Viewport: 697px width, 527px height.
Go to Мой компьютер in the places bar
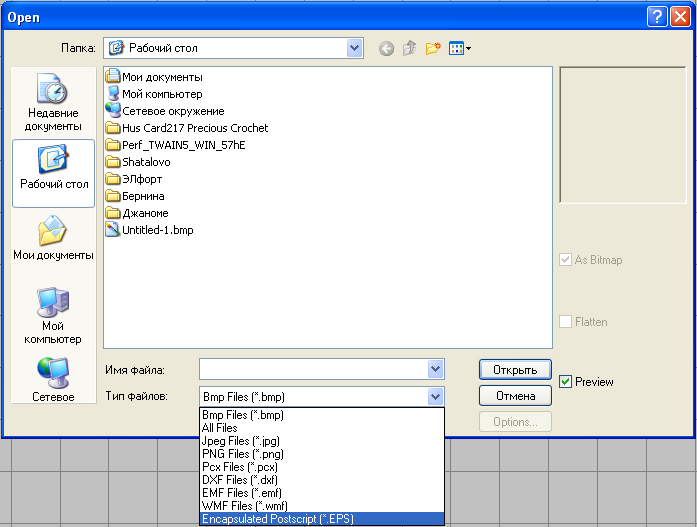point(53,315)
